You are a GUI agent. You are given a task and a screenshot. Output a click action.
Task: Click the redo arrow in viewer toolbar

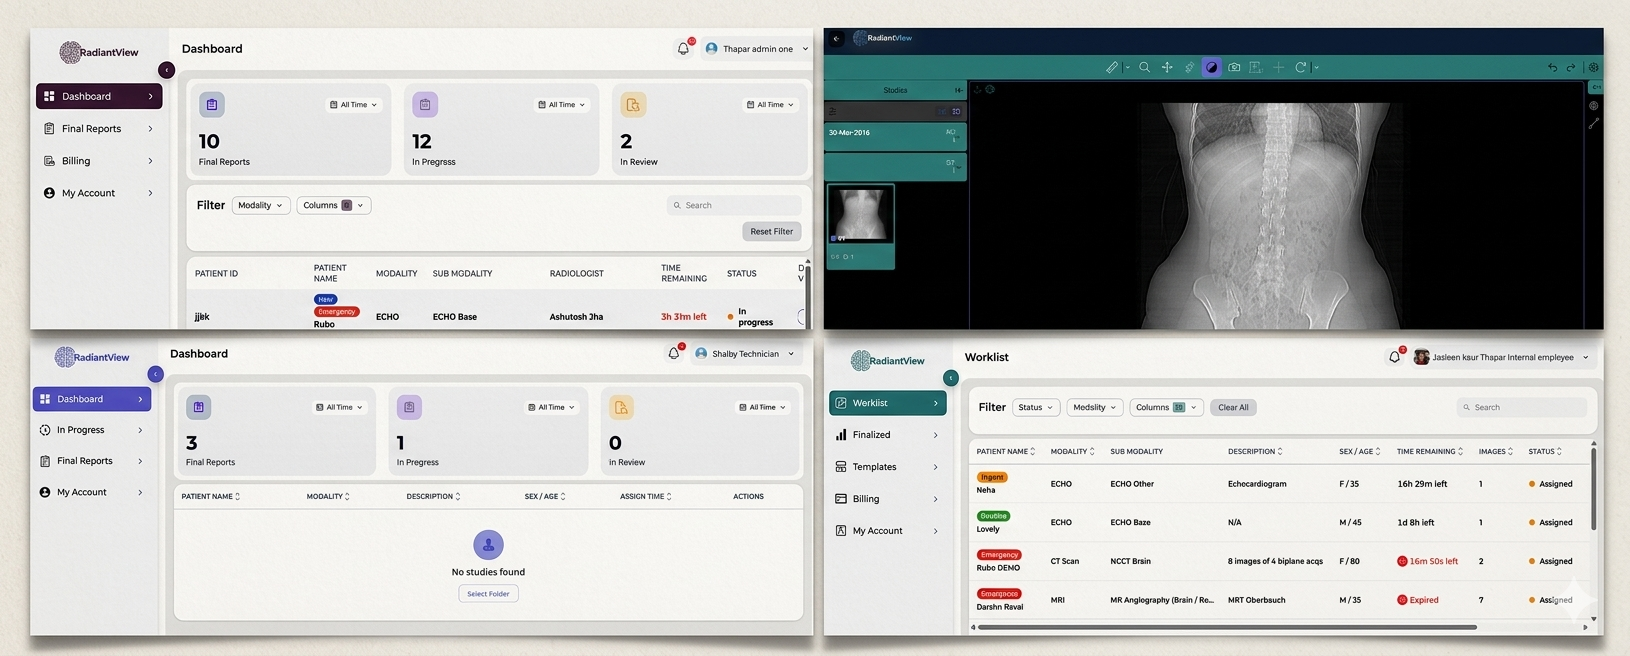[x=1571, y=67]
